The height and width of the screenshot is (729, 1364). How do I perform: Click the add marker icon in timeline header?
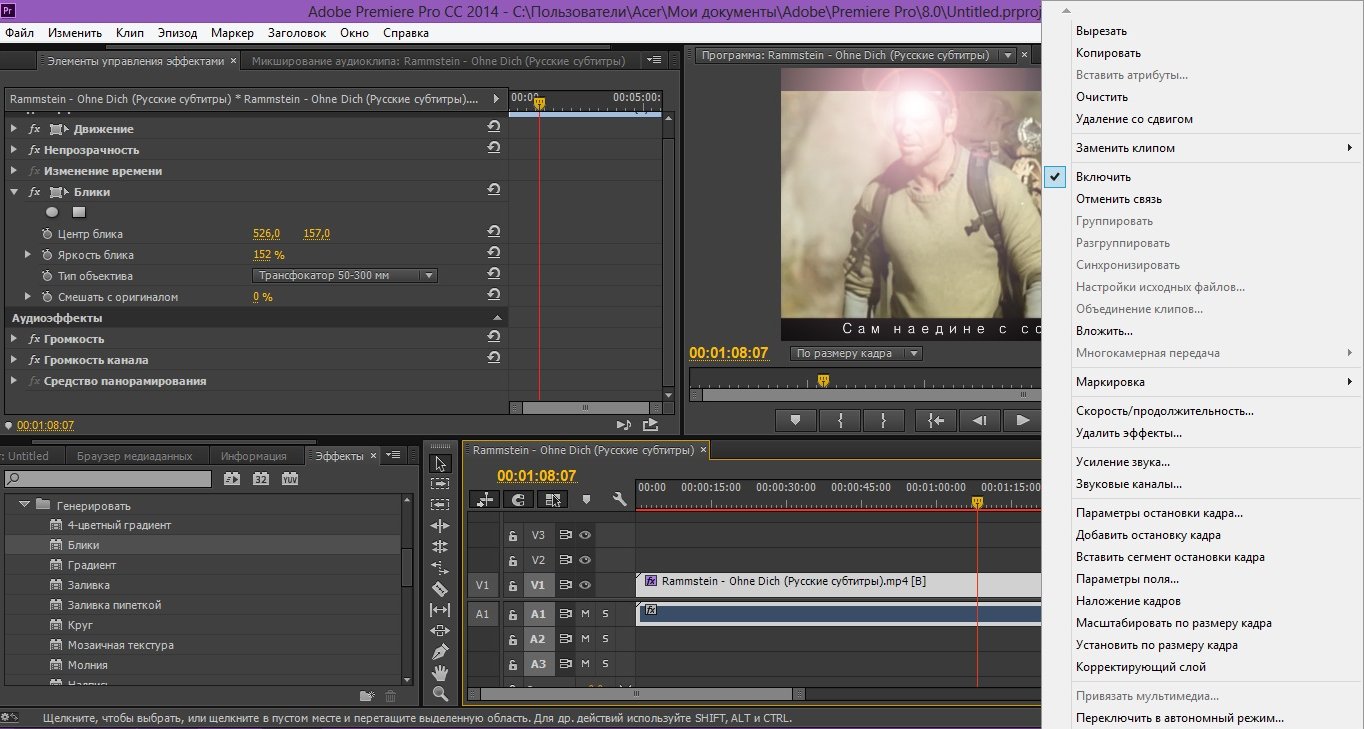tap(587, 499)
